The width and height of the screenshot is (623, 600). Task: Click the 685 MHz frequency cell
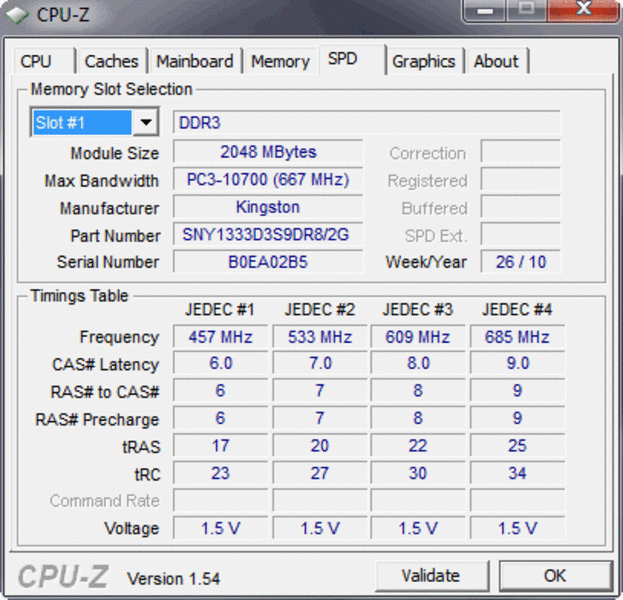[x=517, y=337]
